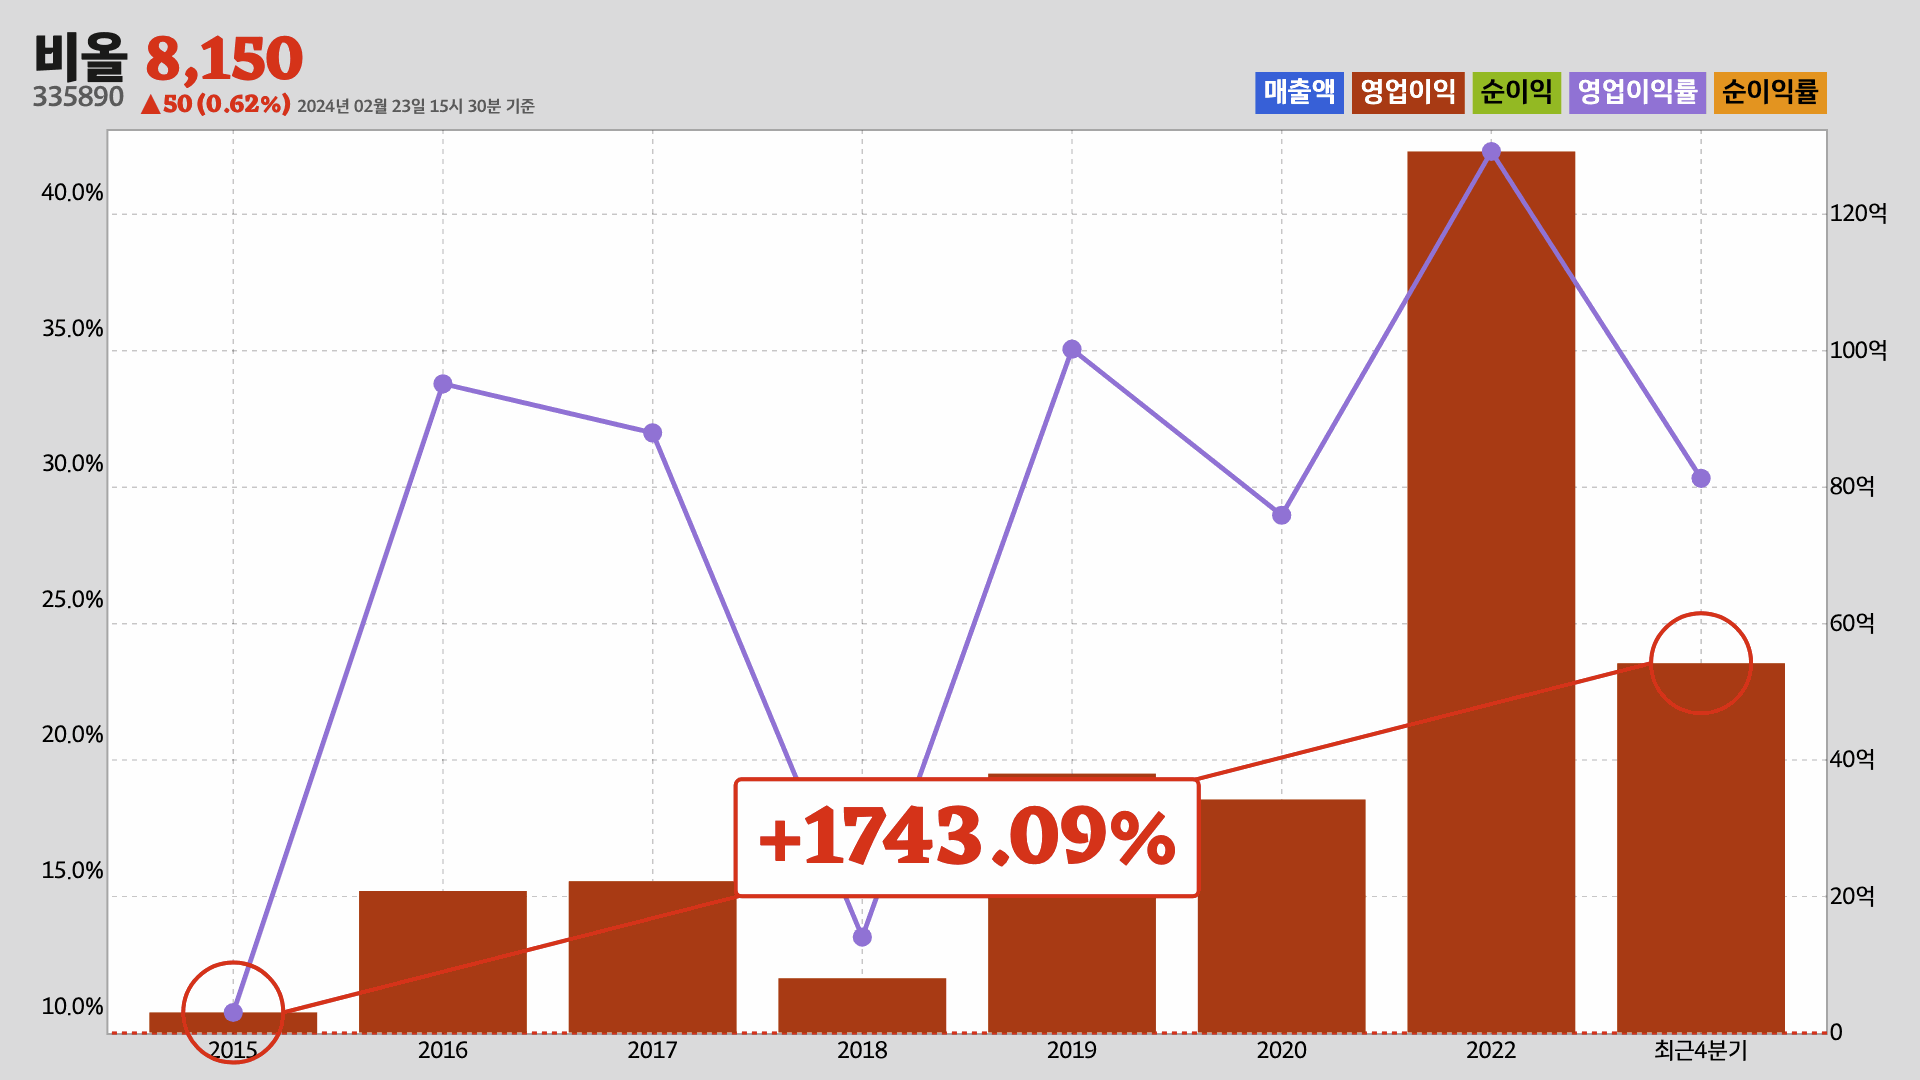Select the 순이익률 legend button
Screen dimensions: 1920x1080
[1770, 92]
